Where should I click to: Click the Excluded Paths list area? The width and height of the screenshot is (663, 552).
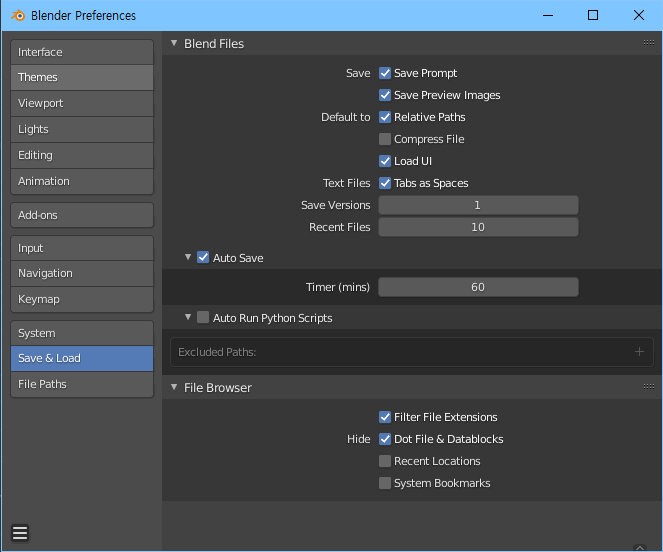411,352
